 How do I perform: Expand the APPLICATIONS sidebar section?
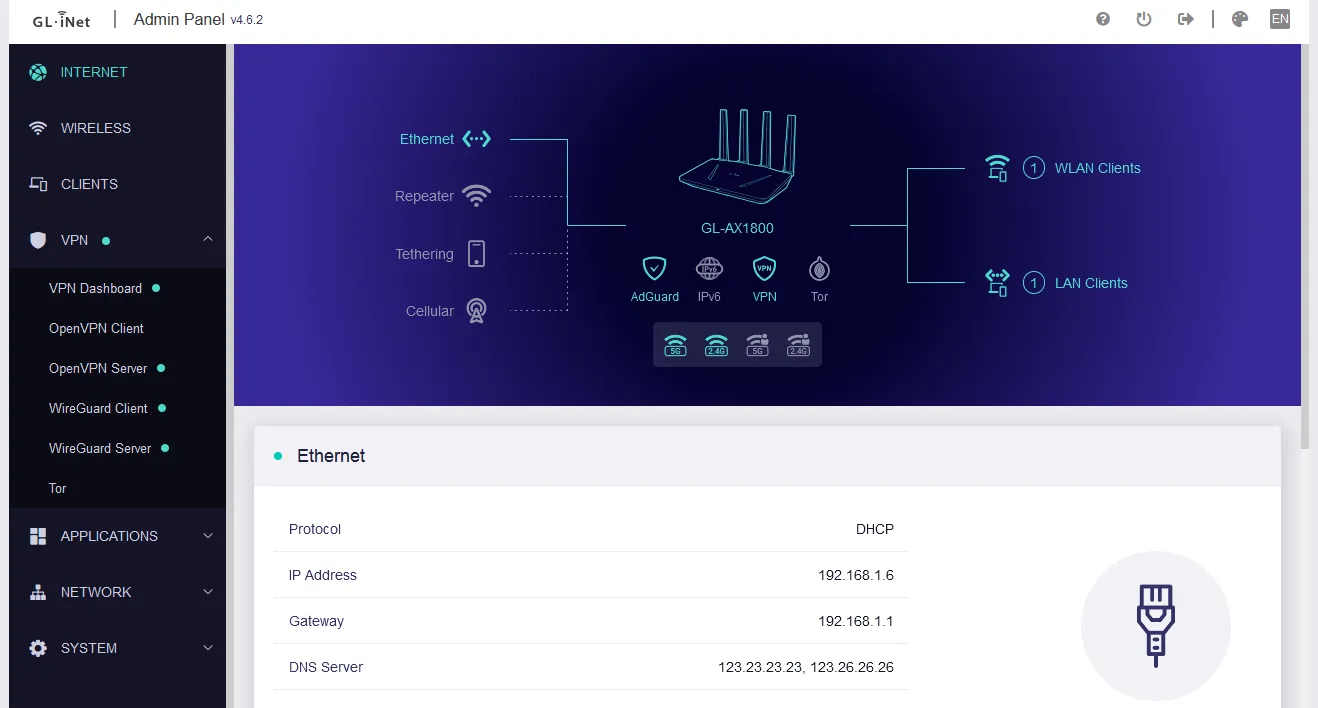[208, 536]
